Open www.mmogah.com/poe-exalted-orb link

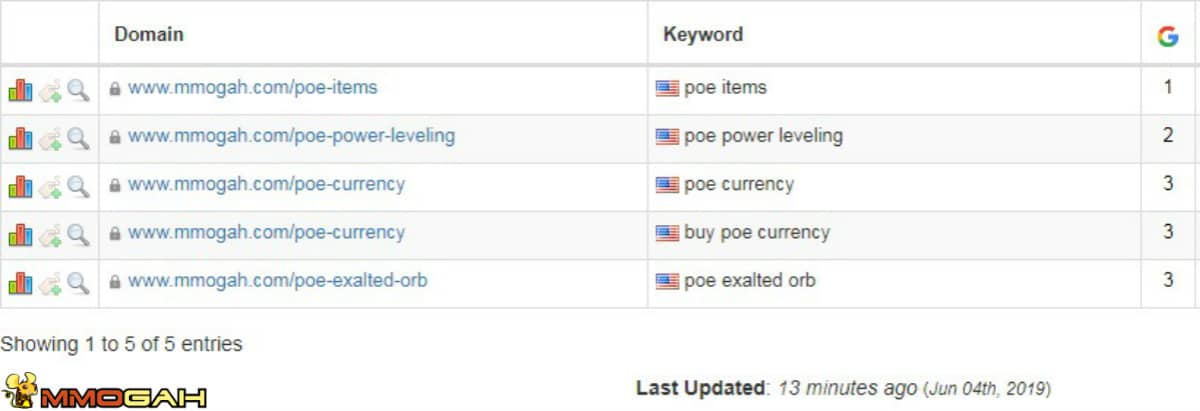click(278, 280)
